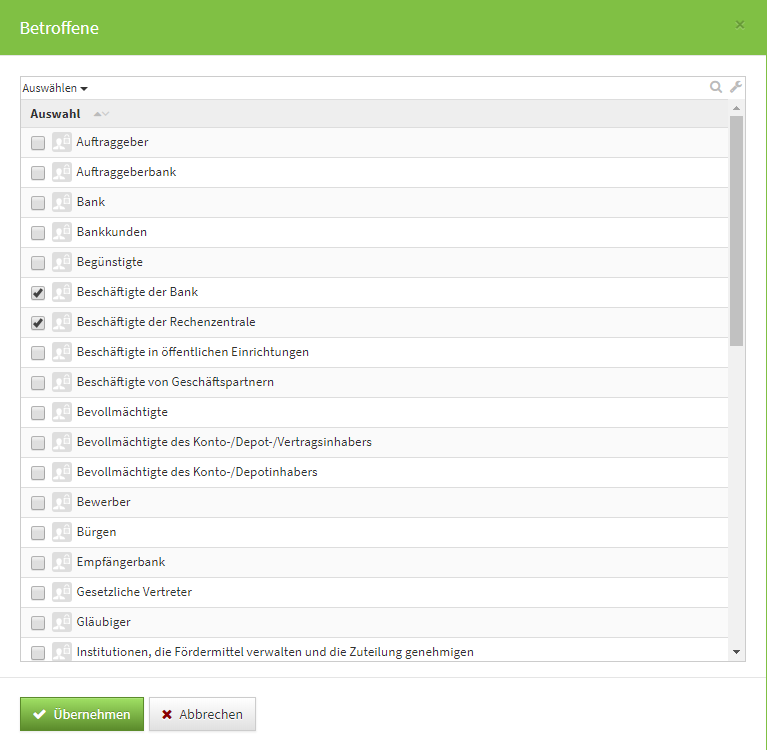
Task: Click the person icon next to Bewerber
Action: point(62,502)
